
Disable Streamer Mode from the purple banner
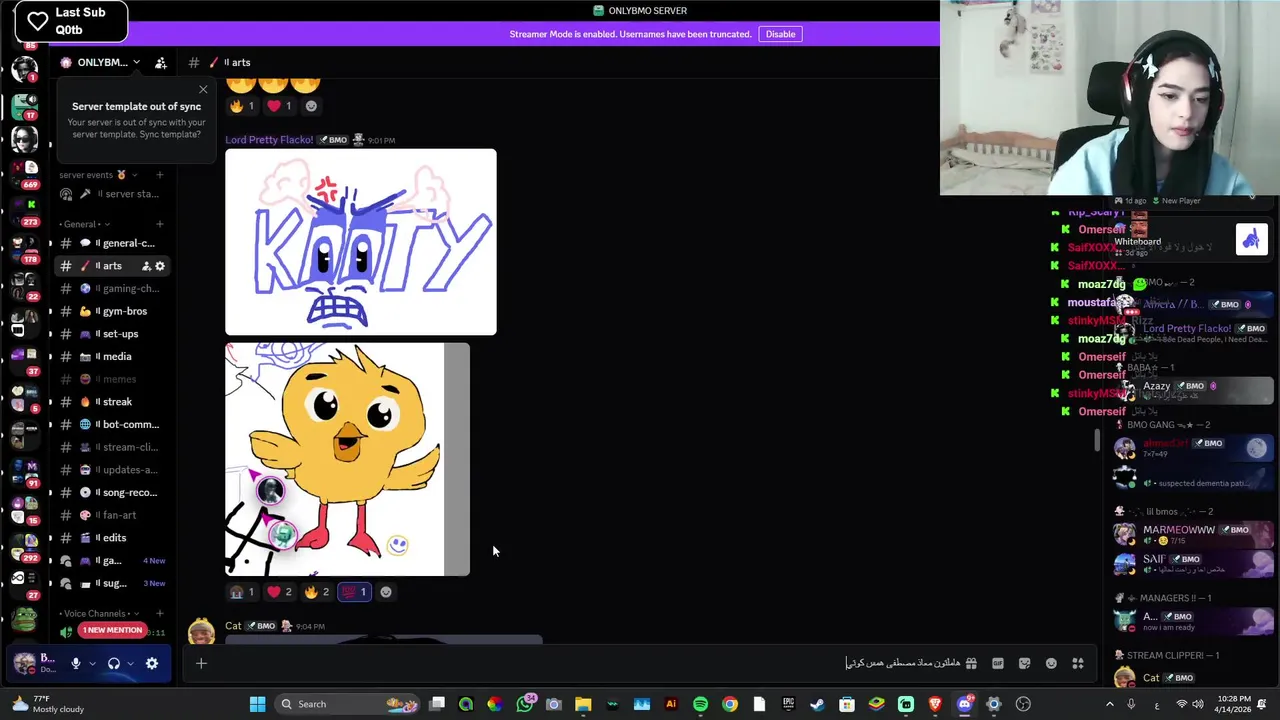[780, 34]
